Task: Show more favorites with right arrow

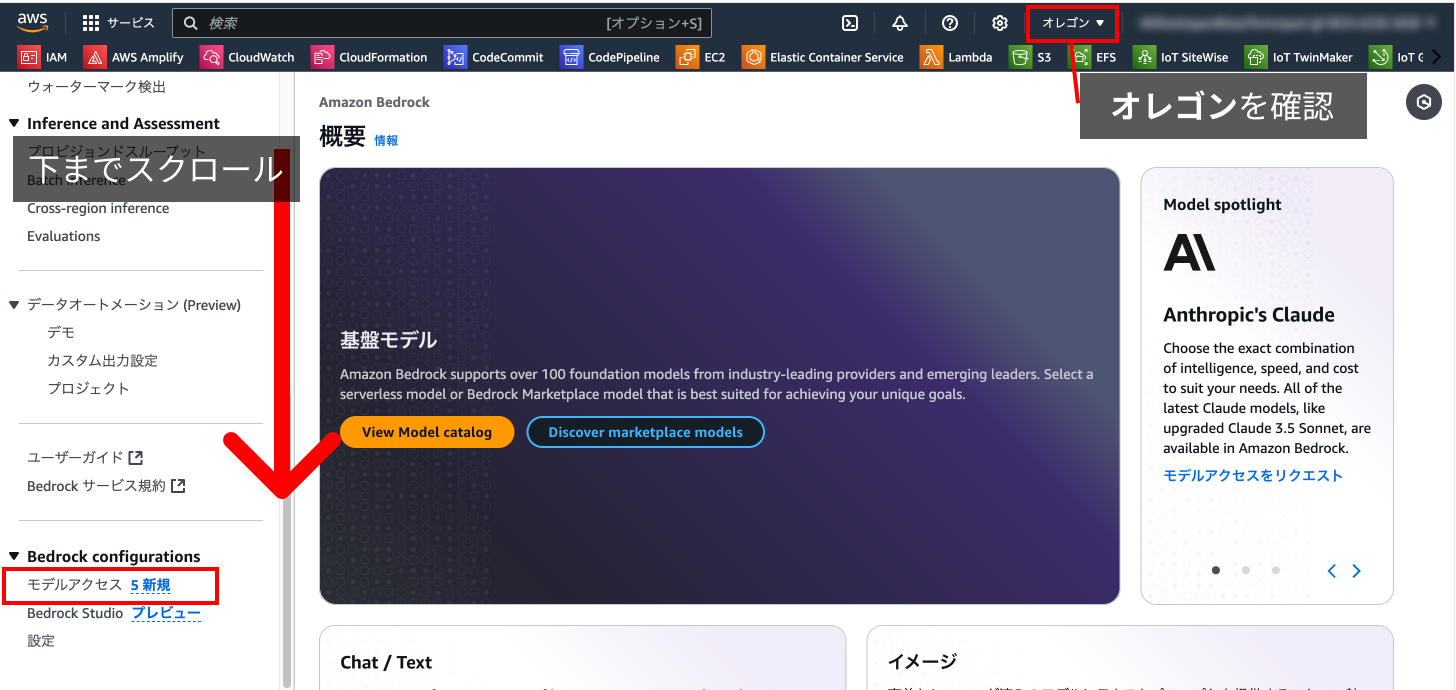Action: pyautogui.click(x=1437, y=57)
